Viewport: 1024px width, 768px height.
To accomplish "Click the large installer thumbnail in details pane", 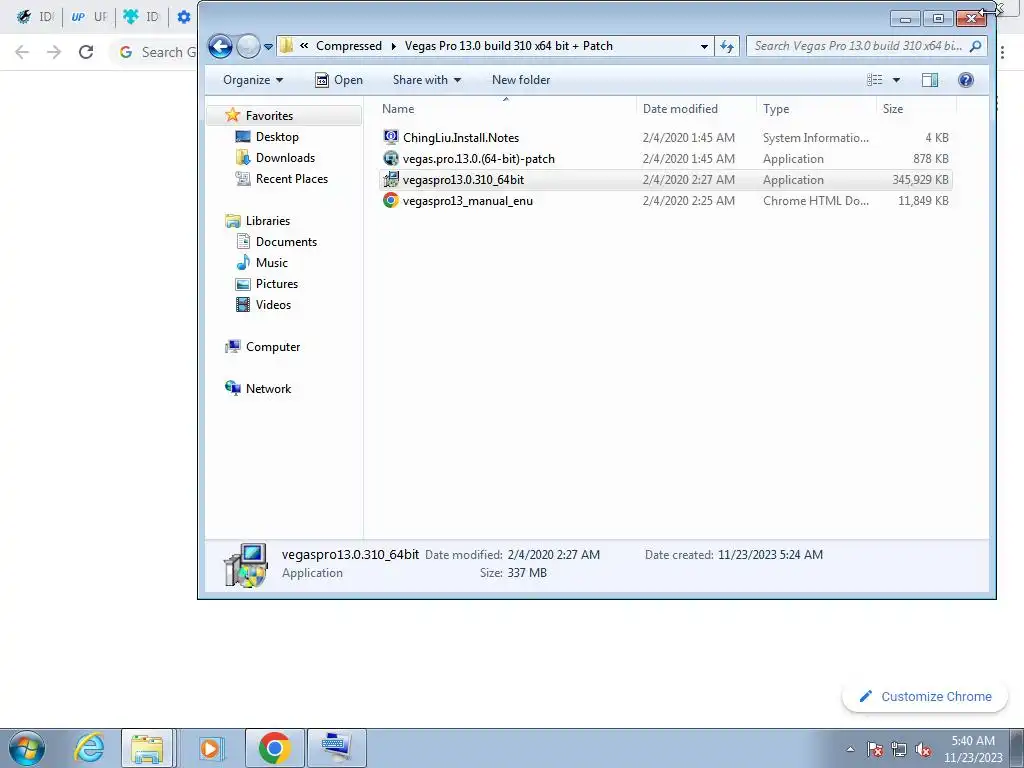I will 246,565.
